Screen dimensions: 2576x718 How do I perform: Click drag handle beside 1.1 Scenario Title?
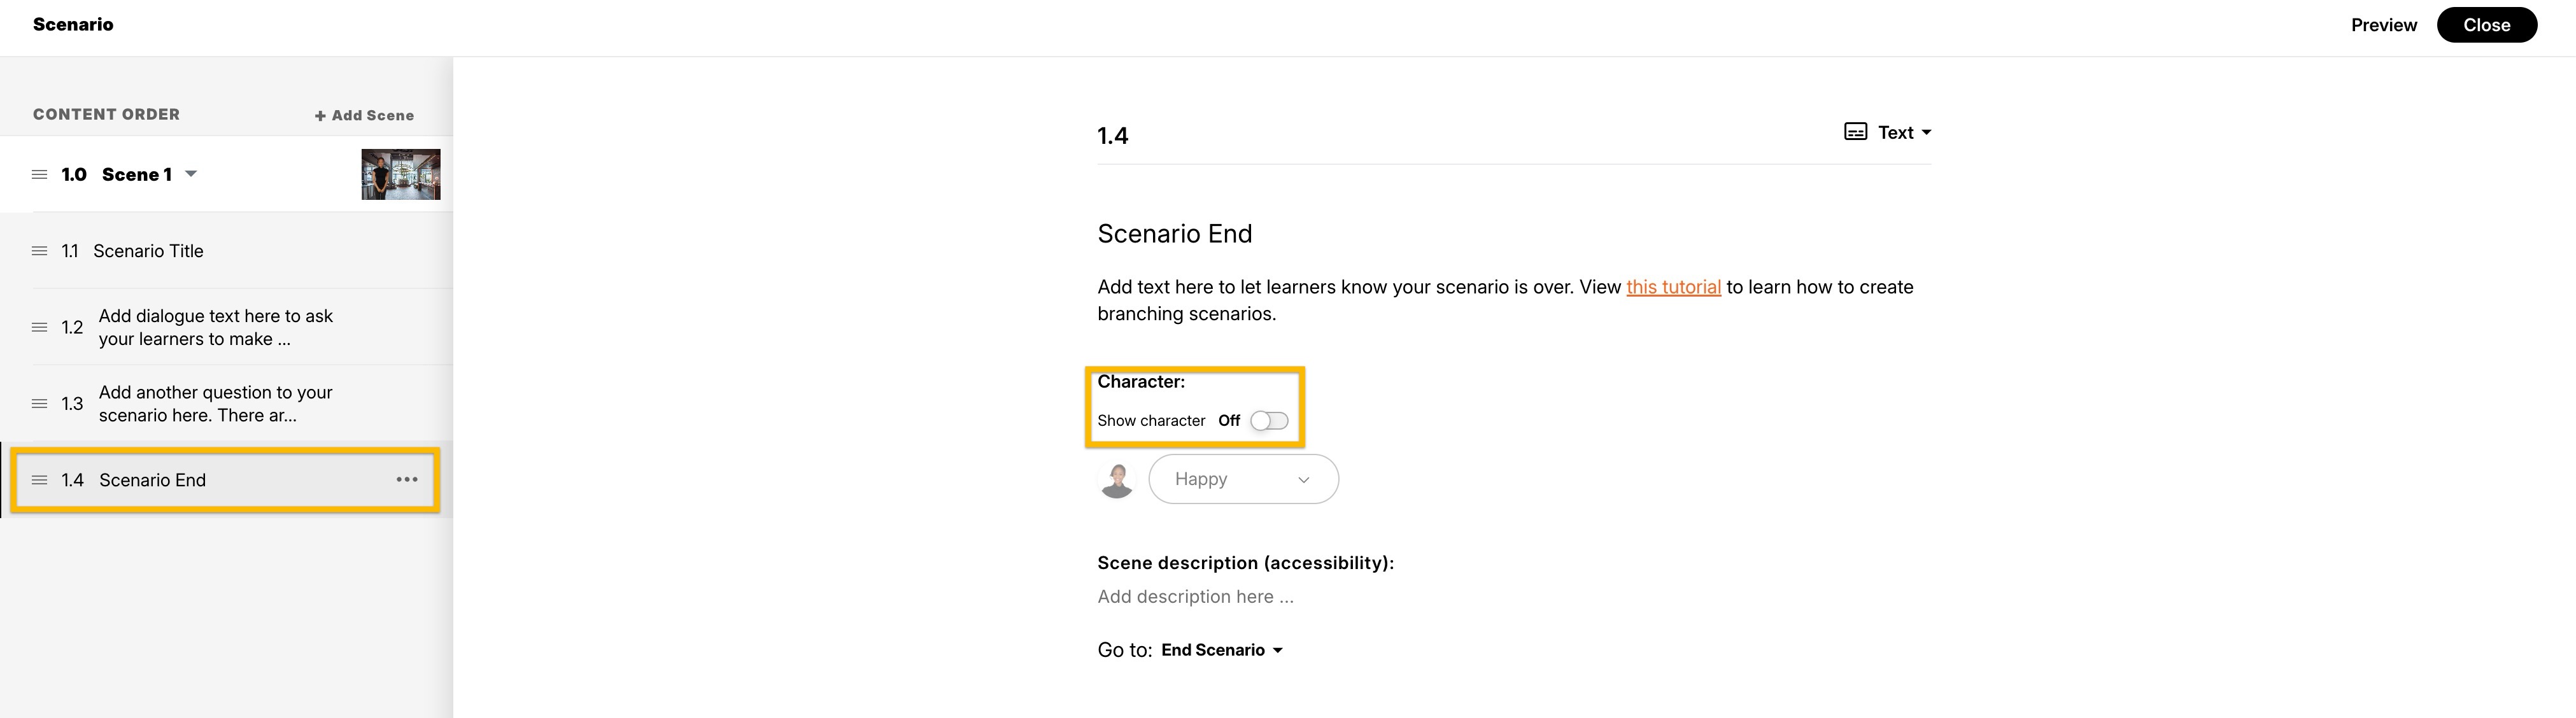(40, 251)
